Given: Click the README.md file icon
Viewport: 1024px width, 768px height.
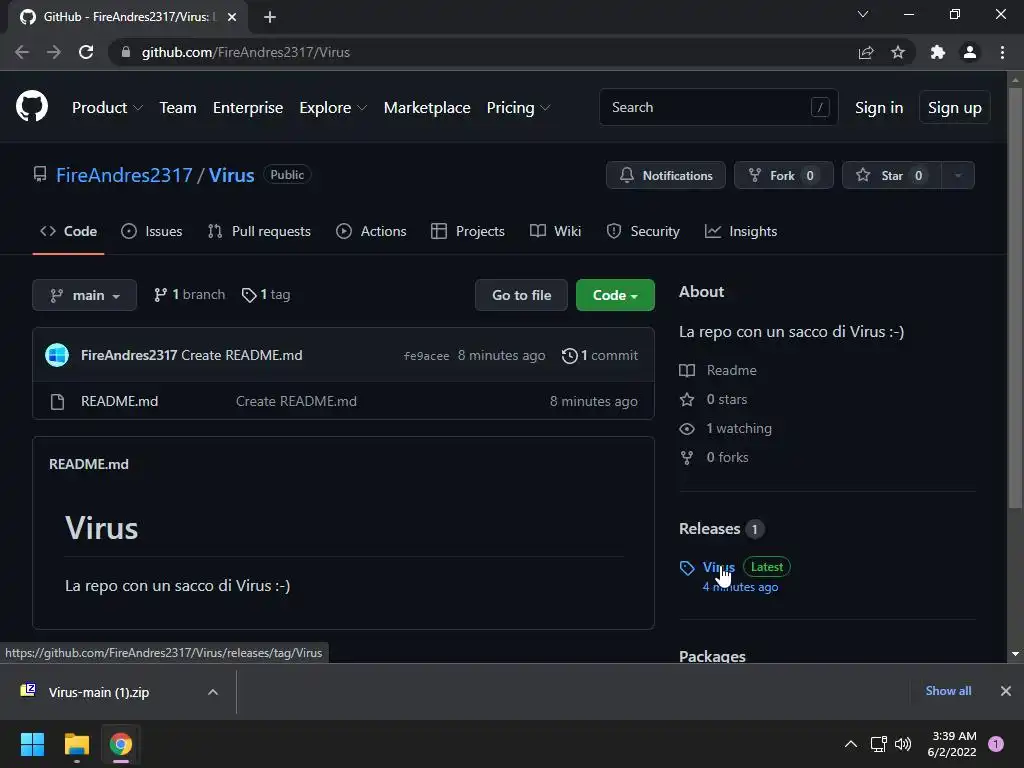Looking at the screenshot, I should 57,402.
